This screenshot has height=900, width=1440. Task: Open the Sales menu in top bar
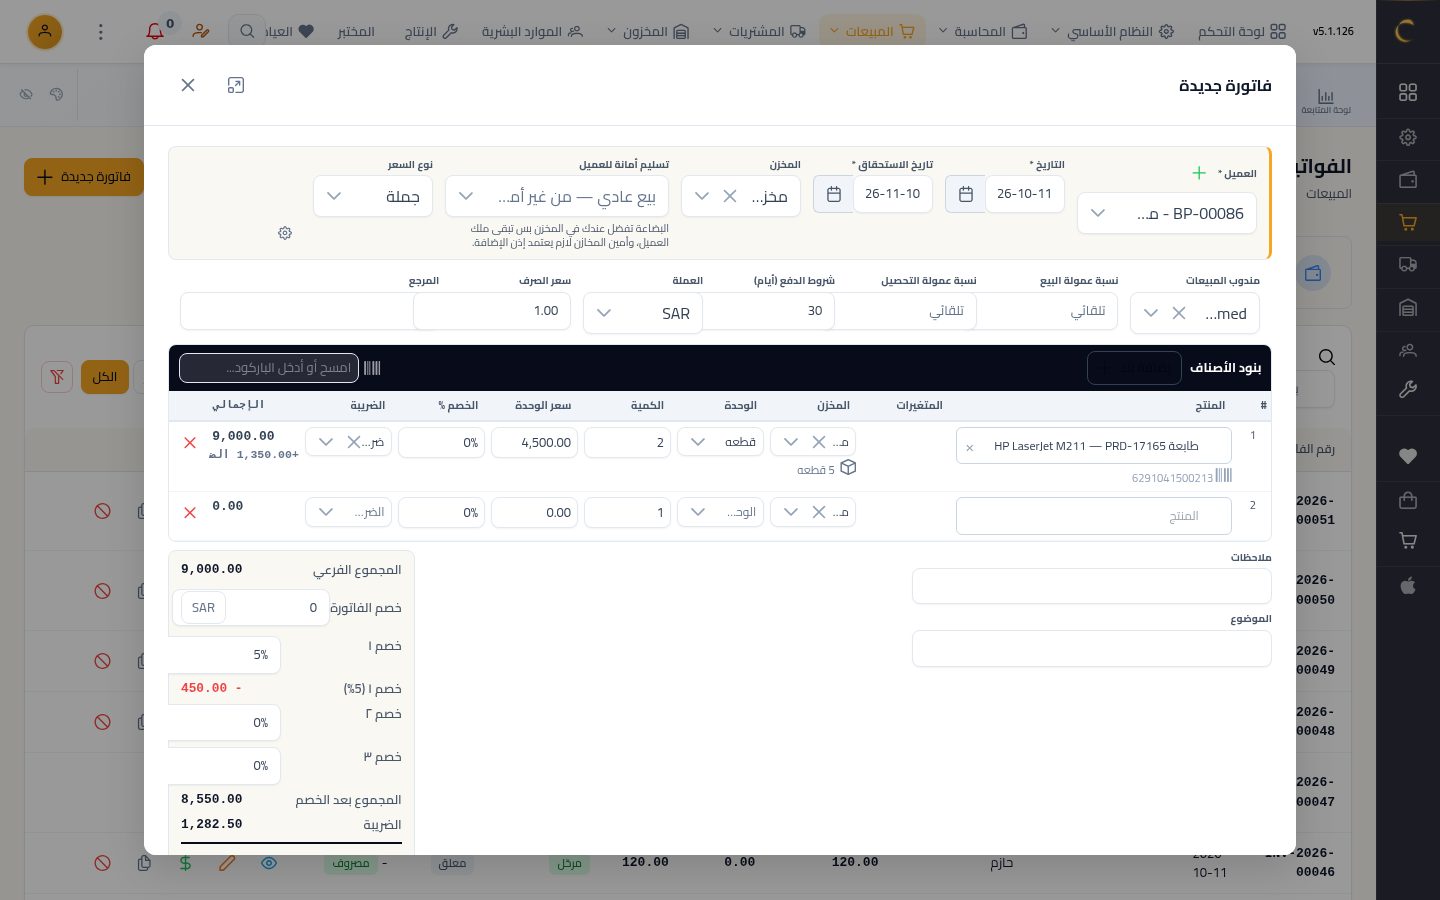point(872,32)
